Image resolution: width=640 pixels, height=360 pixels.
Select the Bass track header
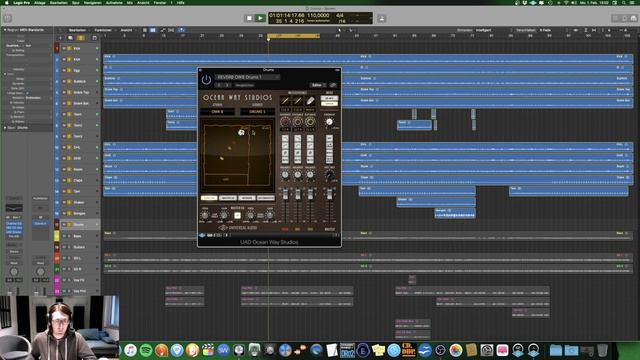pos(78,236)
